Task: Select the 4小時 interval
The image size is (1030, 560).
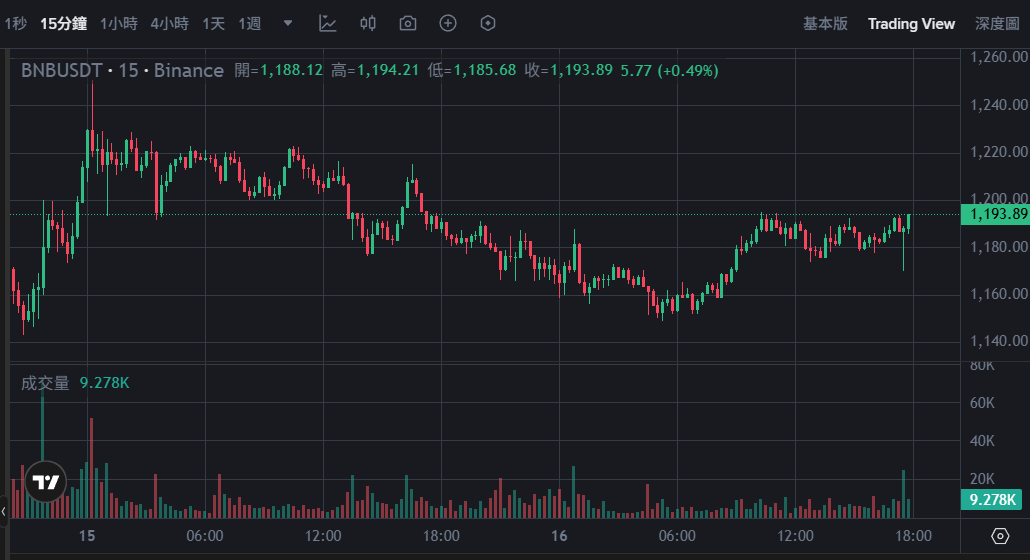Action: click(169, 23)
